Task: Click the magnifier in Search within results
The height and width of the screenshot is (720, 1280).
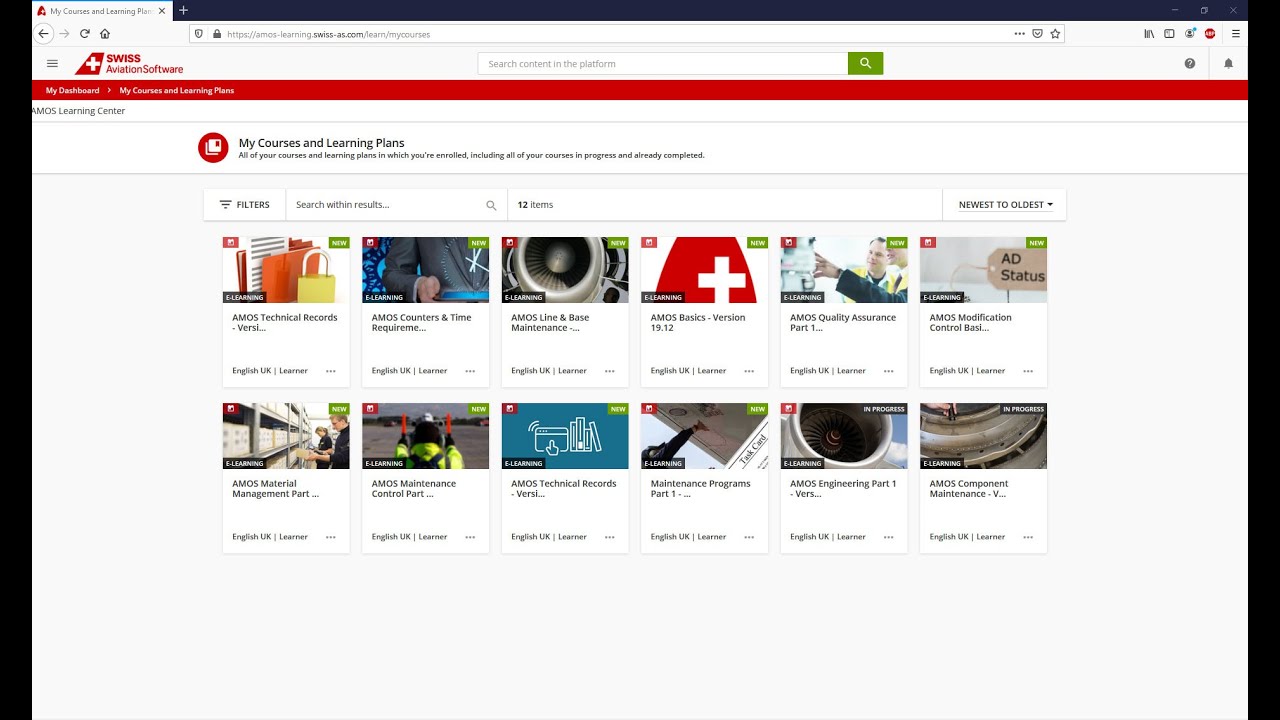Action: pos(491,205)
